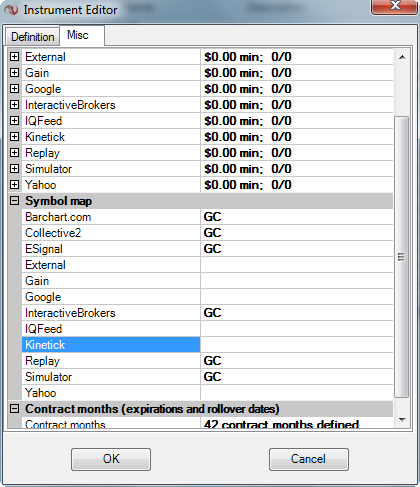The image size is (420, 487).
Task: Click InteractiveBrokers commission value $0.00 min
Action: tap(297, 105)
